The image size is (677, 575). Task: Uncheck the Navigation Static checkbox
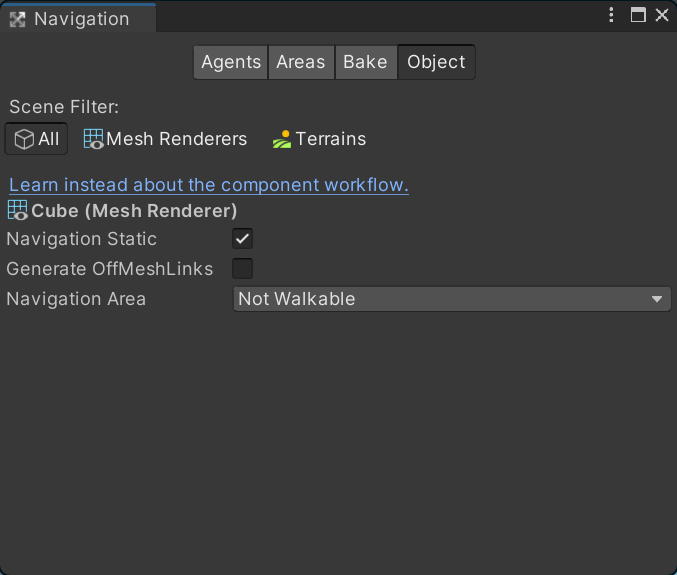point(242,239)
